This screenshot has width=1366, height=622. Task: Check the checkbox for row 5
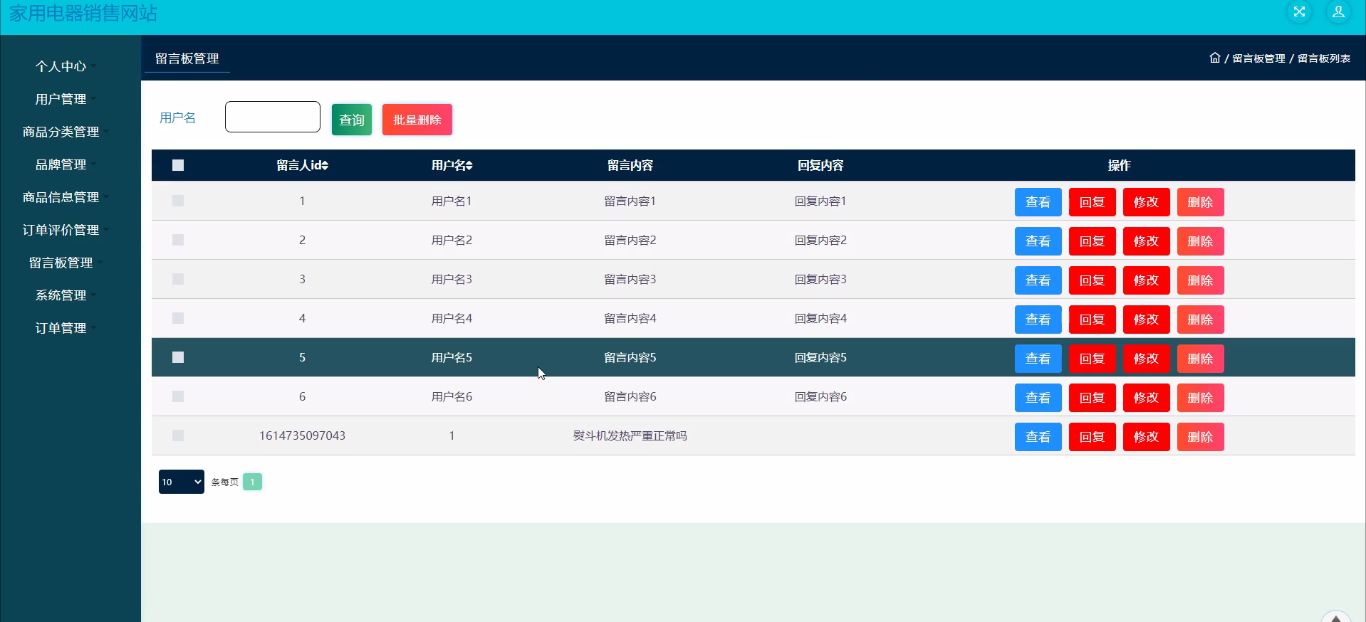(178, 357)
